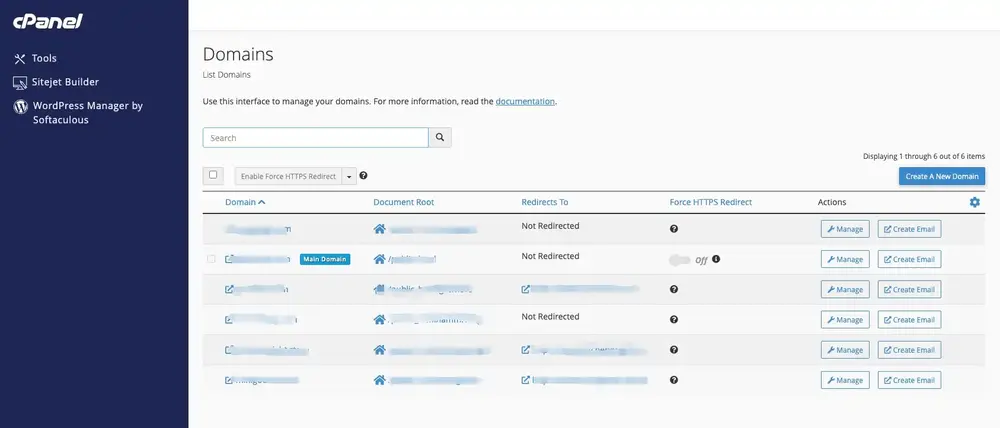Click Manage in the last row
Image resolution: width=1000 pixels, height=428 pixels.
845,380
